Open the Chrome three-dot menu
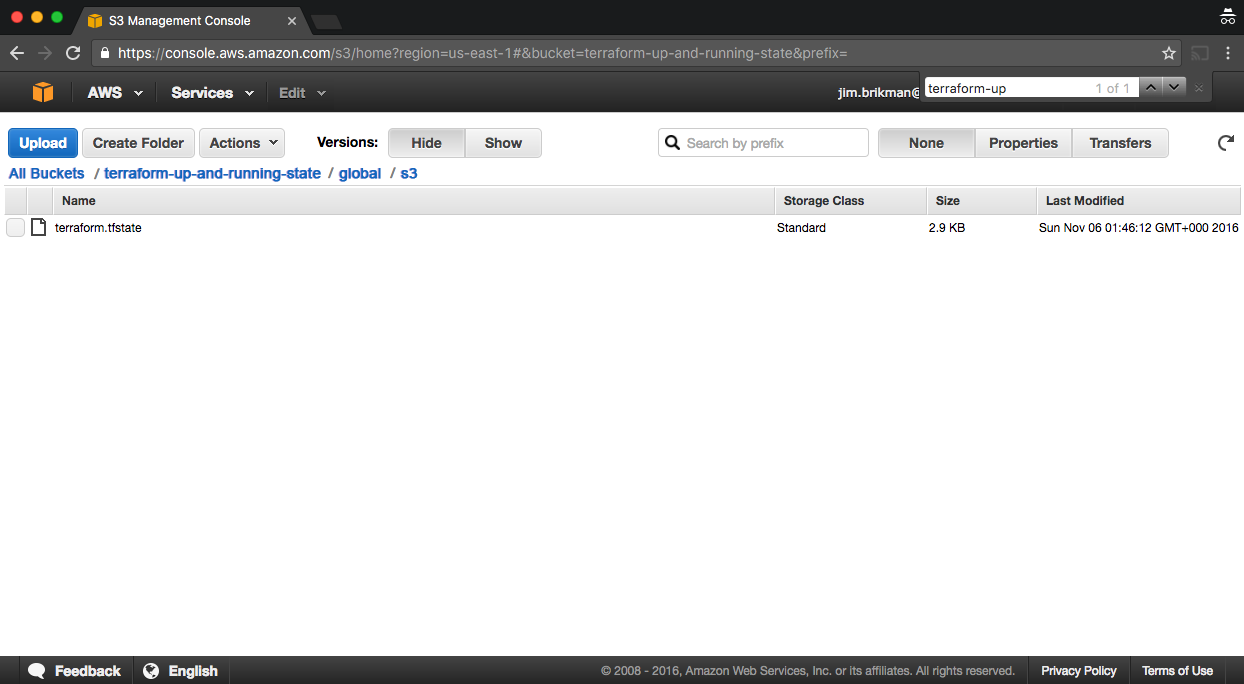Viewport: 1244px width, 684px height. [1228, 53]
